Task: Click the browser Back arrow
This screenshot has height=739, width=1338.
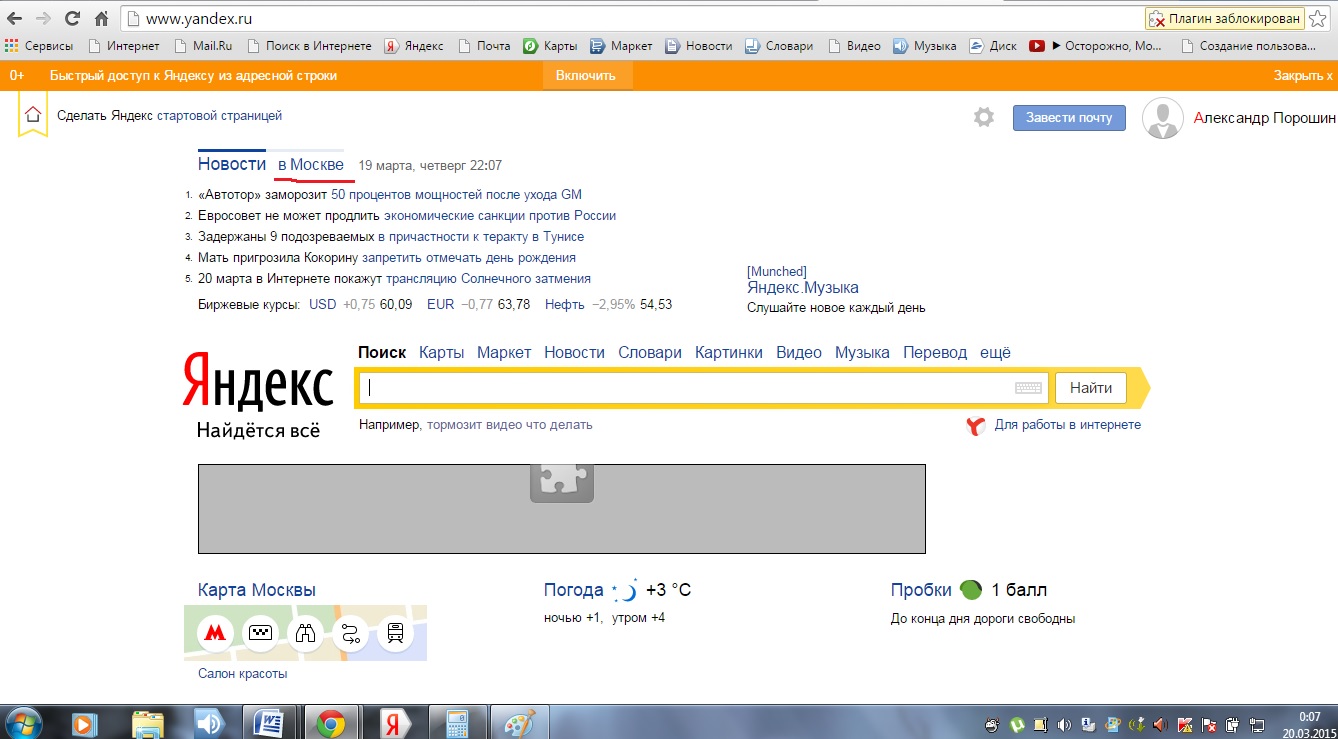Action: coord(15,18)
